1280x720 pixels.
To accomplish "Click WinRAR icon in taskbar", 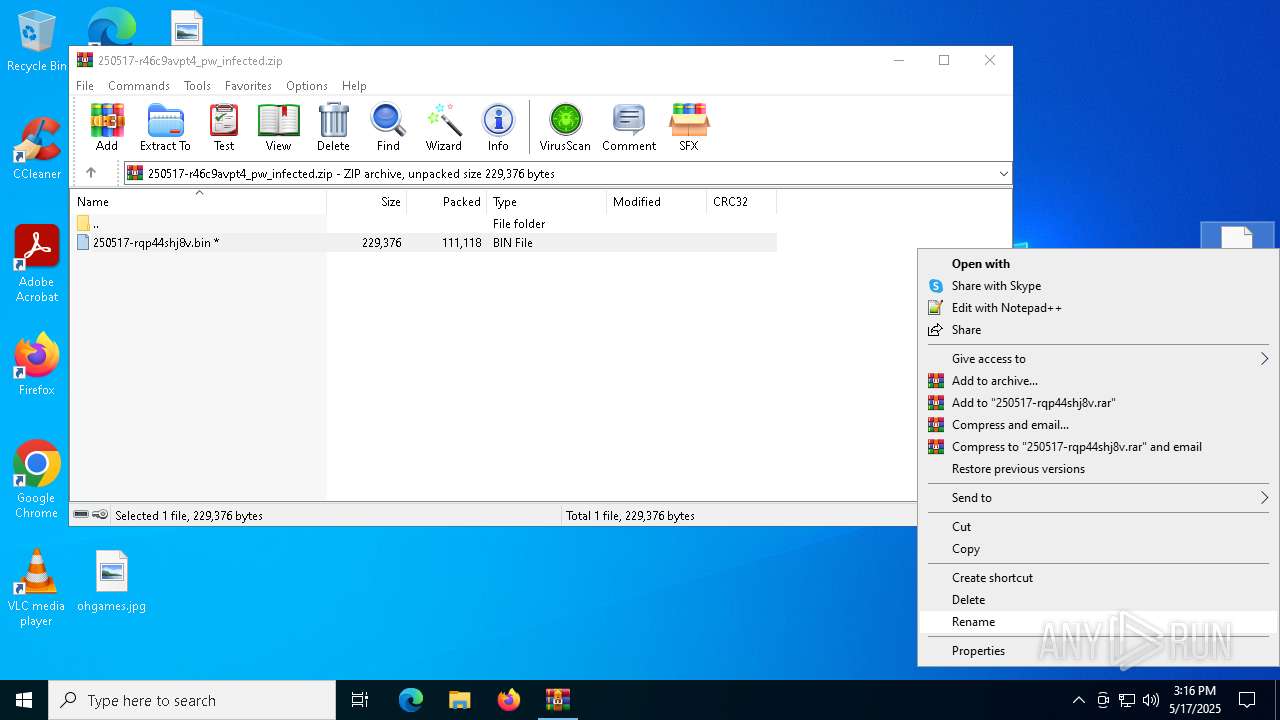I will [557, 700].
